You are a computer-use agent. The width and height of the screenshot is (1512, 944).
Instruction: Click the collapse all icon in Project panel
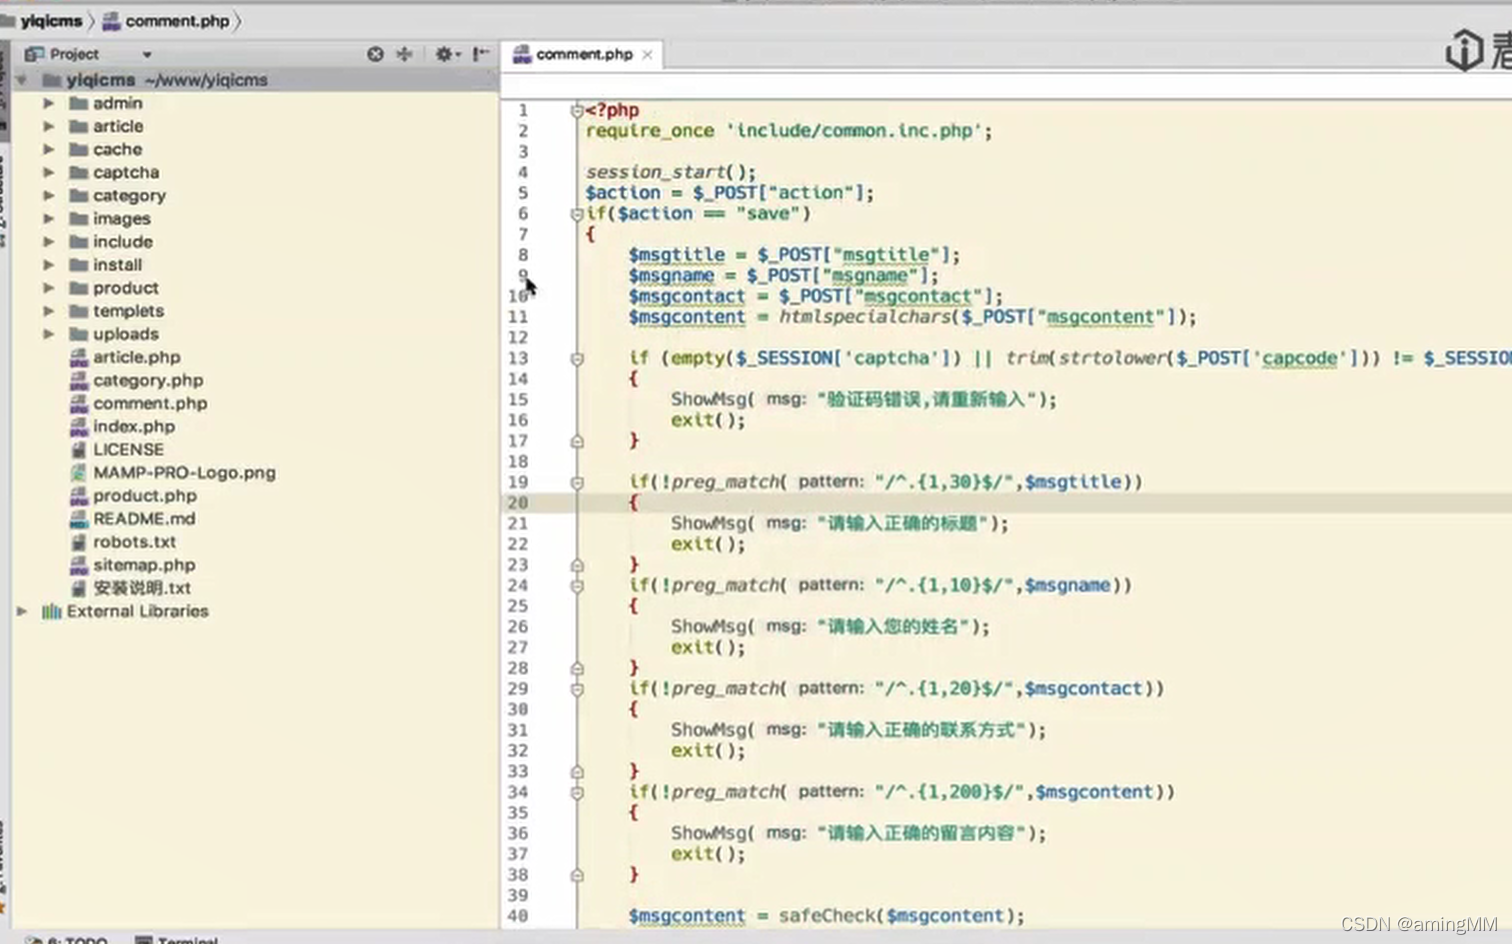point(405,54)
